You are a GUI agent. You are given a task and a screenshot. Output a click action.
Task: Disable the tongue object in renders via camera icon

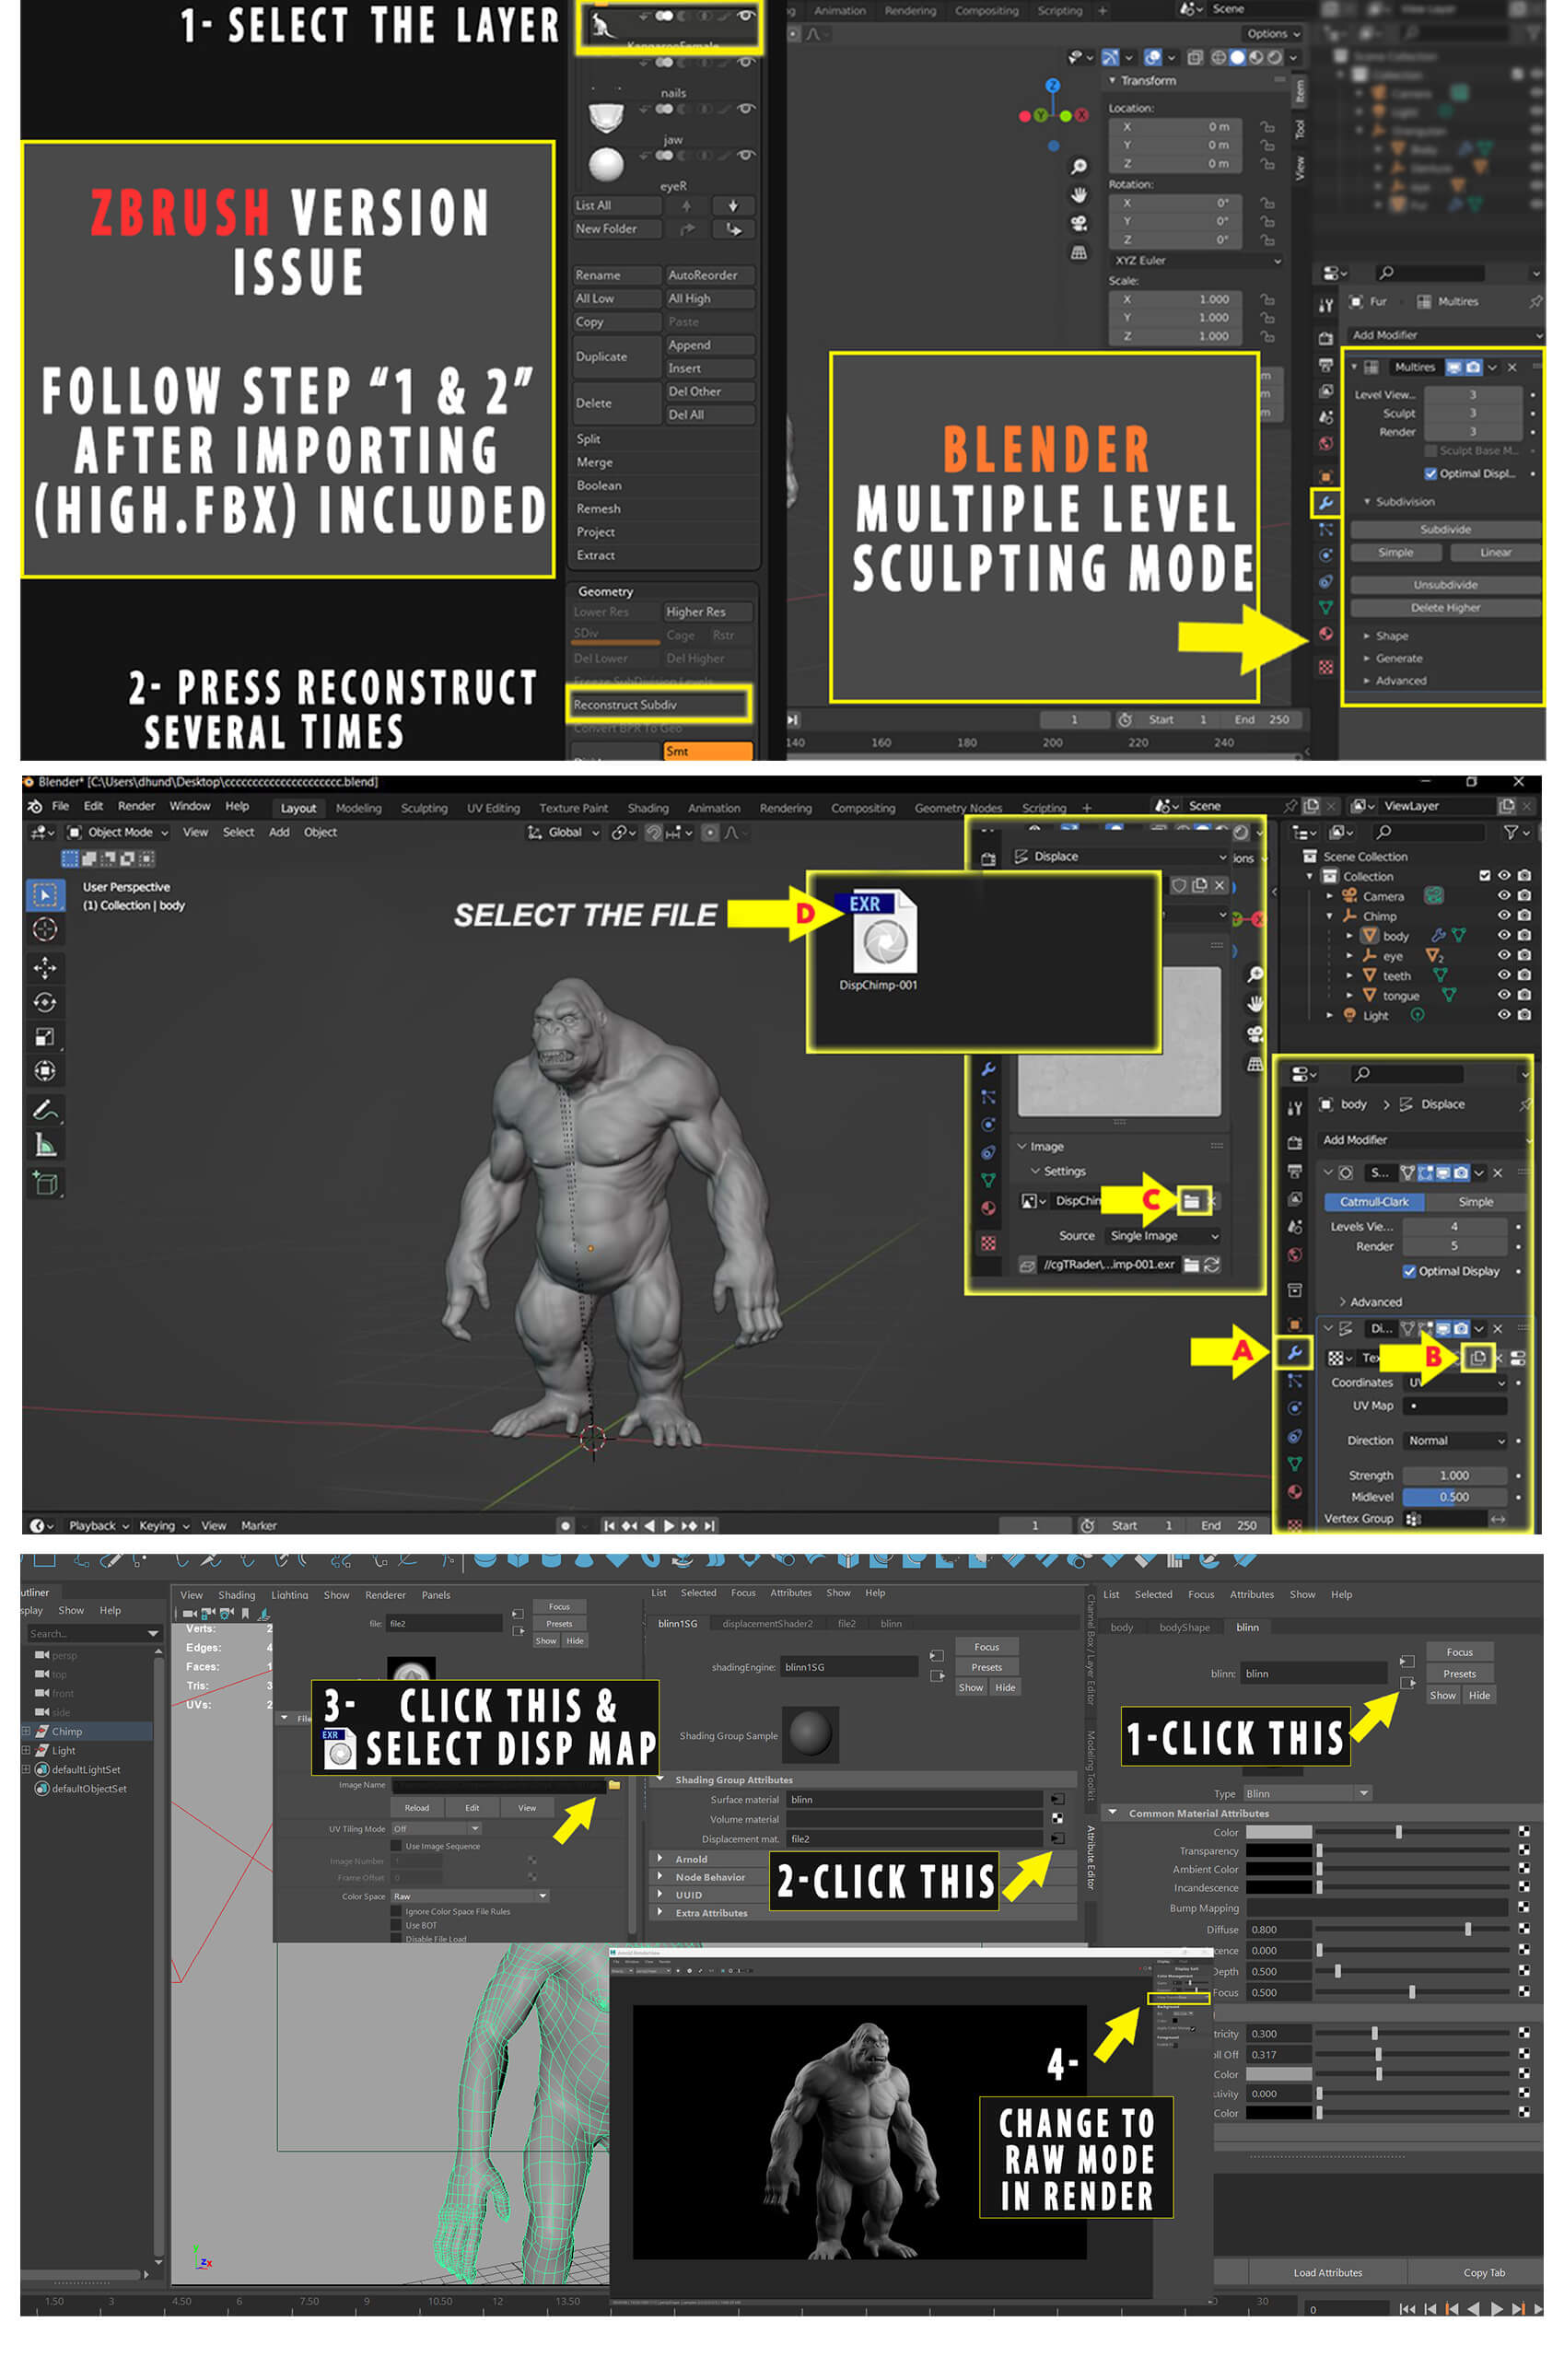[1523, 995]
